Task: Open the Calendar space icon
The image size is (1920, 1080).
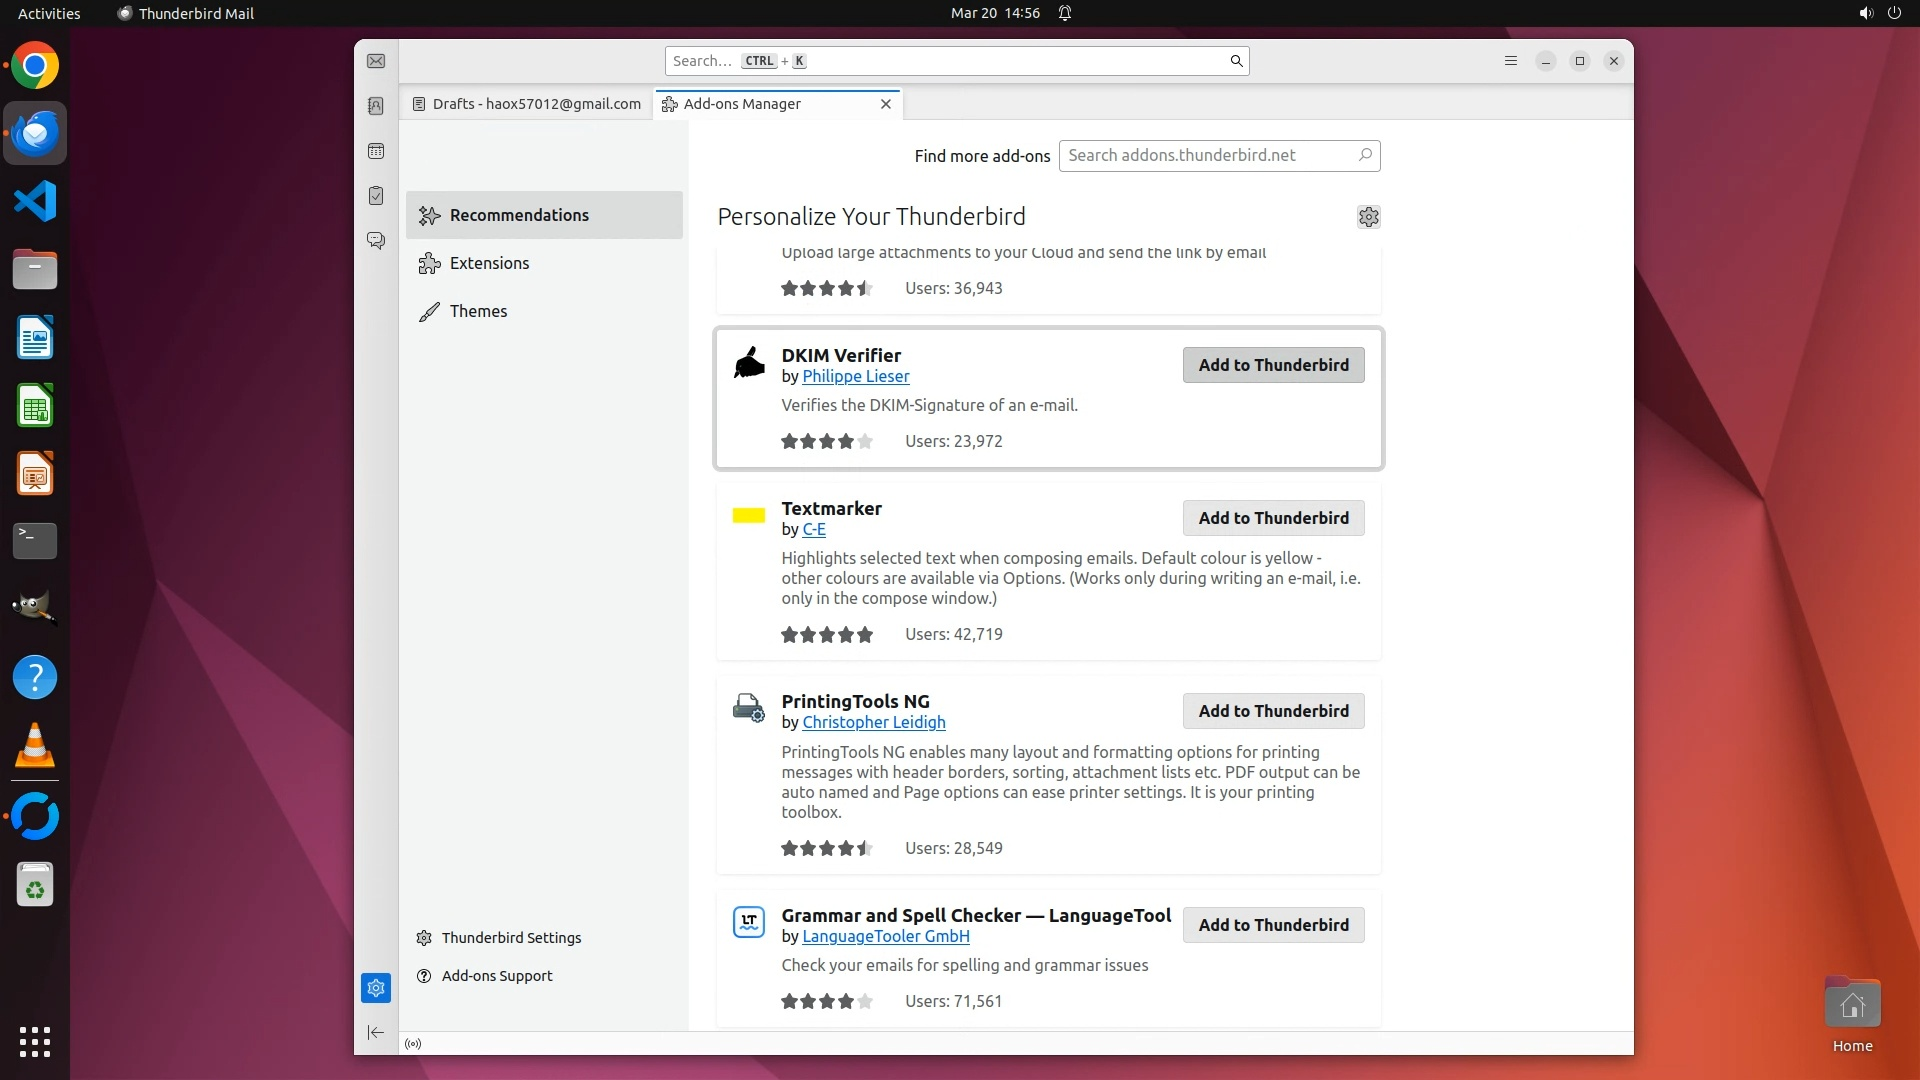Action: pos(376,151)
